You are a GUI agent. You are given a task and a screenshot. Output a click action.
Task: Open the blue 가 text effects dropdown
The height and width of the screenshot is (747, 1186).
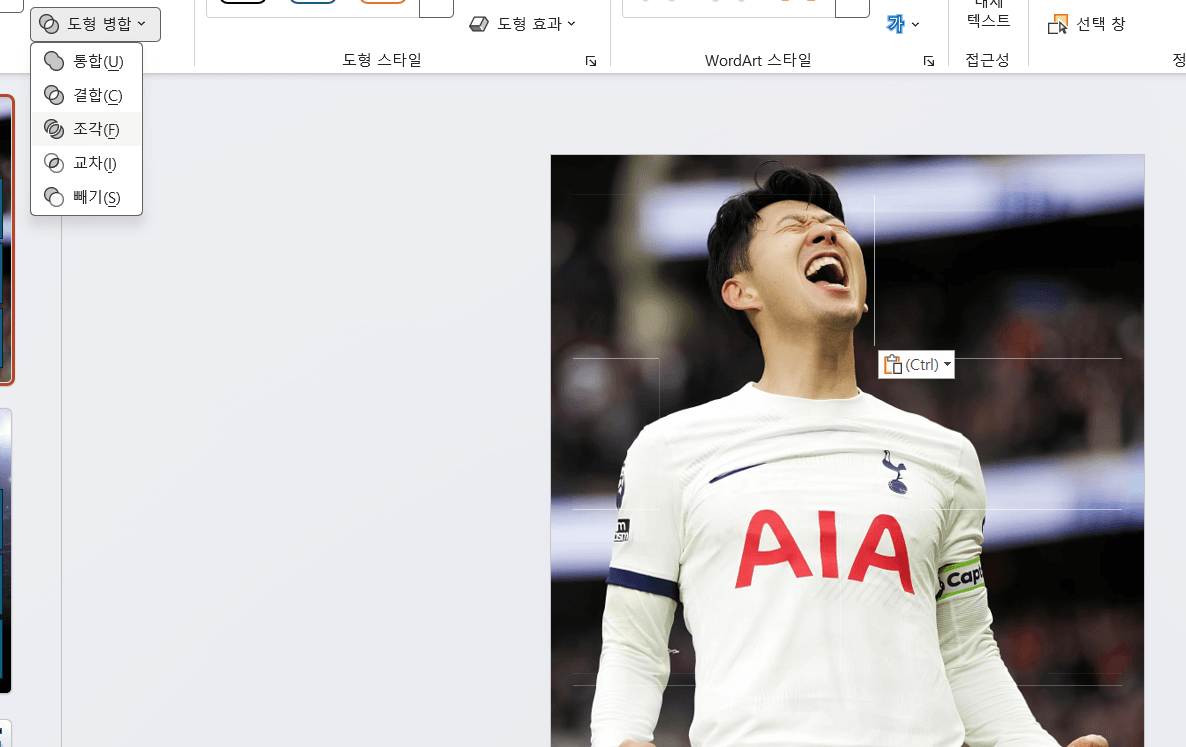click(903, 24)
